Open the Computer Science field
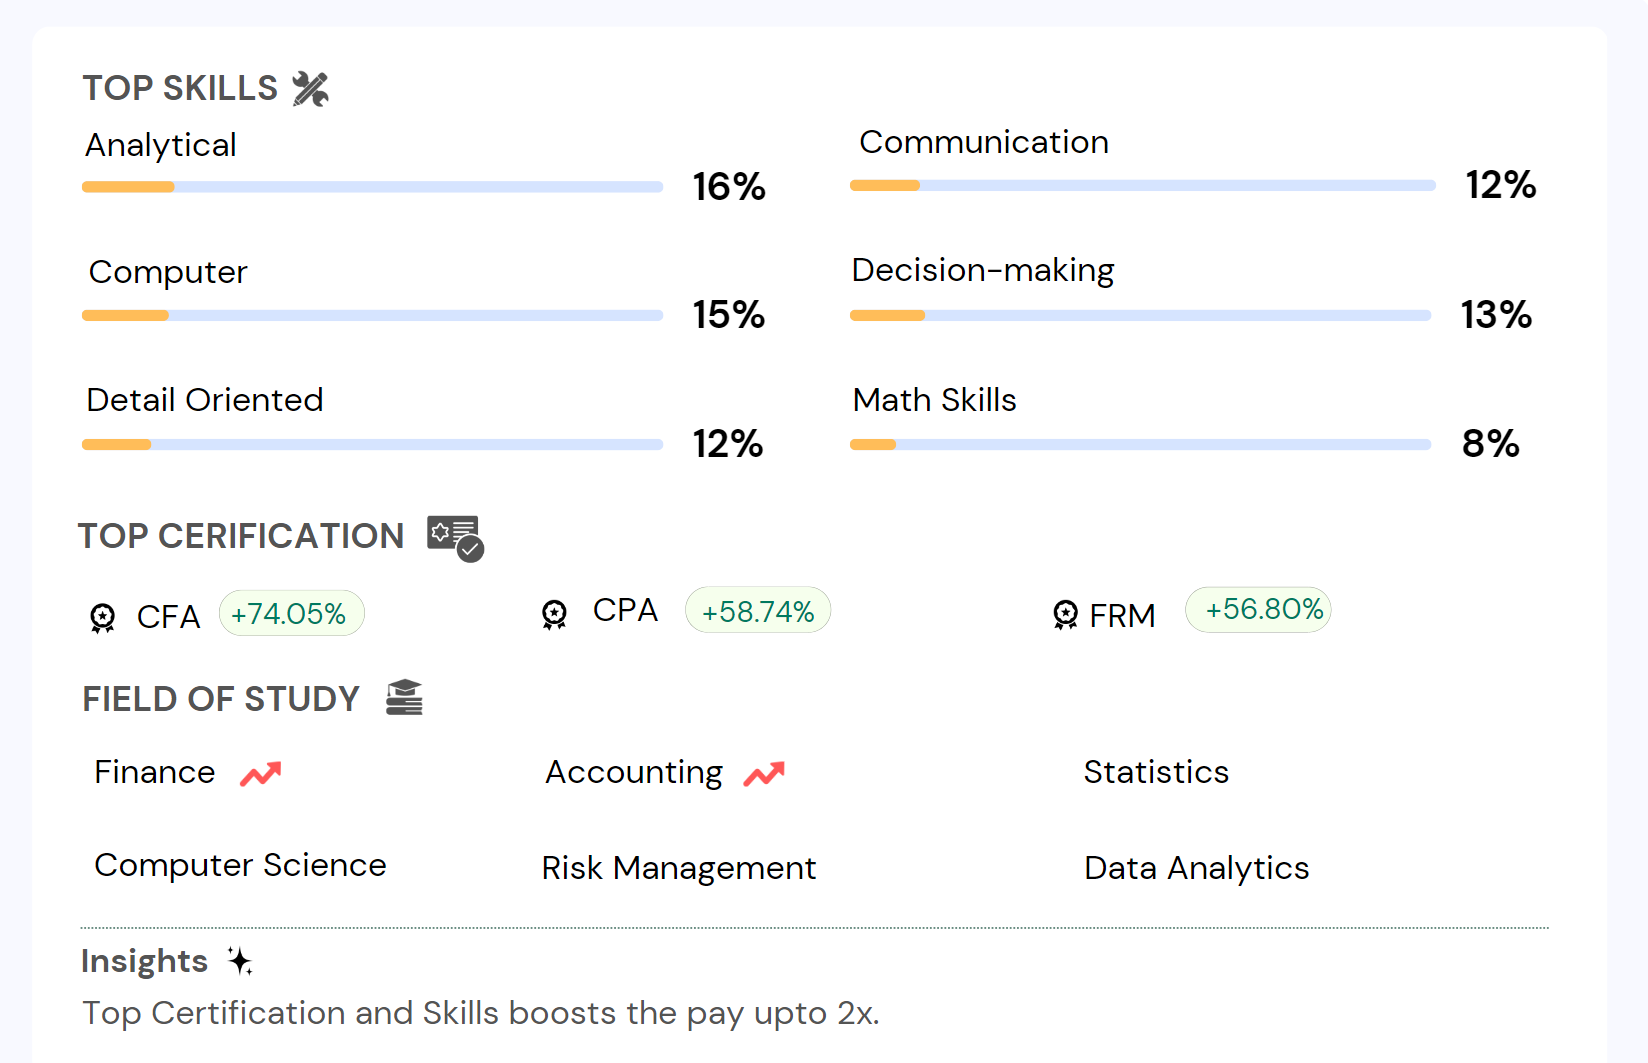1648x1063 pixels. pyautogui.click(x=240, y=865)
